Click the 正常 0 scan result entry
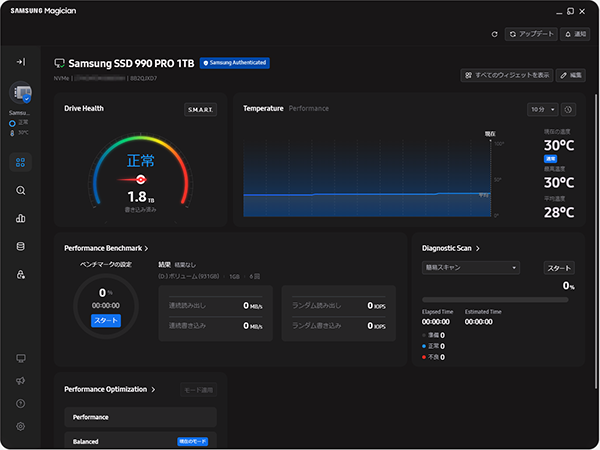 (434, 346)
